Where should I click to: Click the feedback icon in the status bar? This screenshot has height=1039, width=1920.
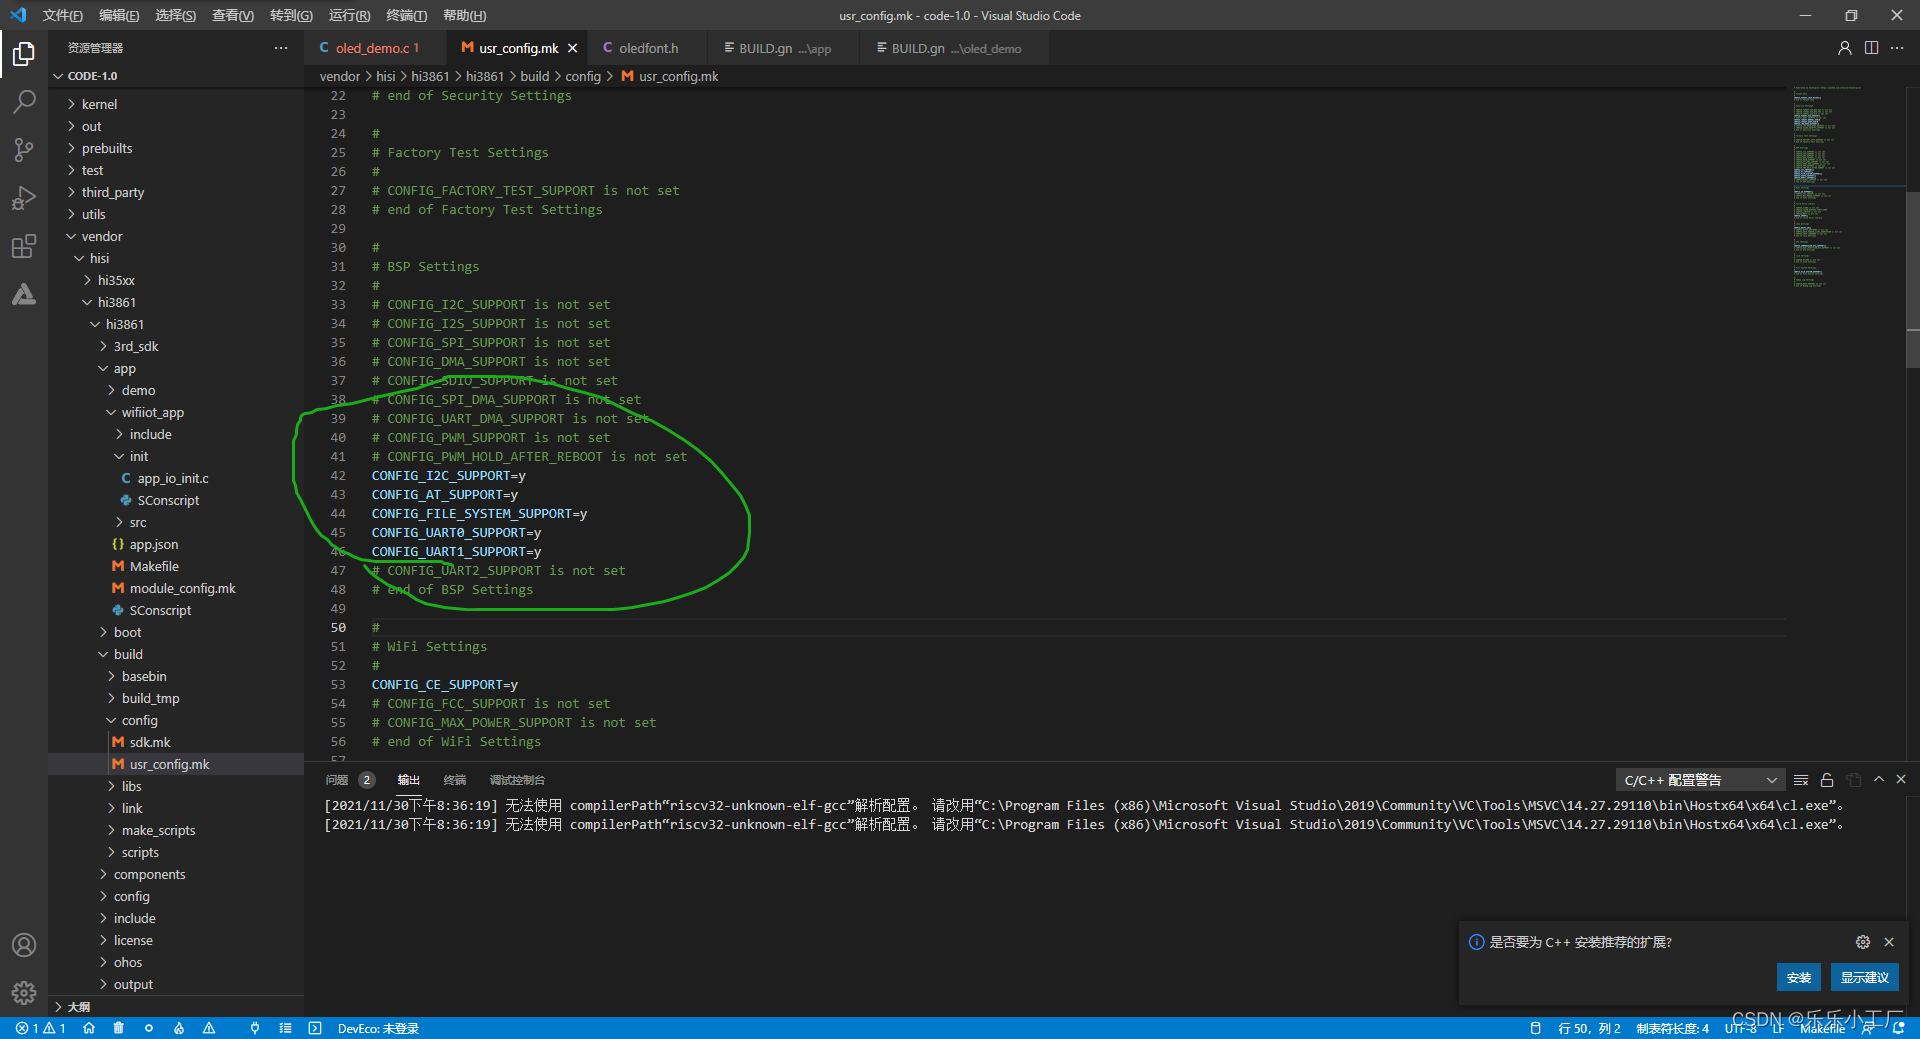coord(1868,1028)
